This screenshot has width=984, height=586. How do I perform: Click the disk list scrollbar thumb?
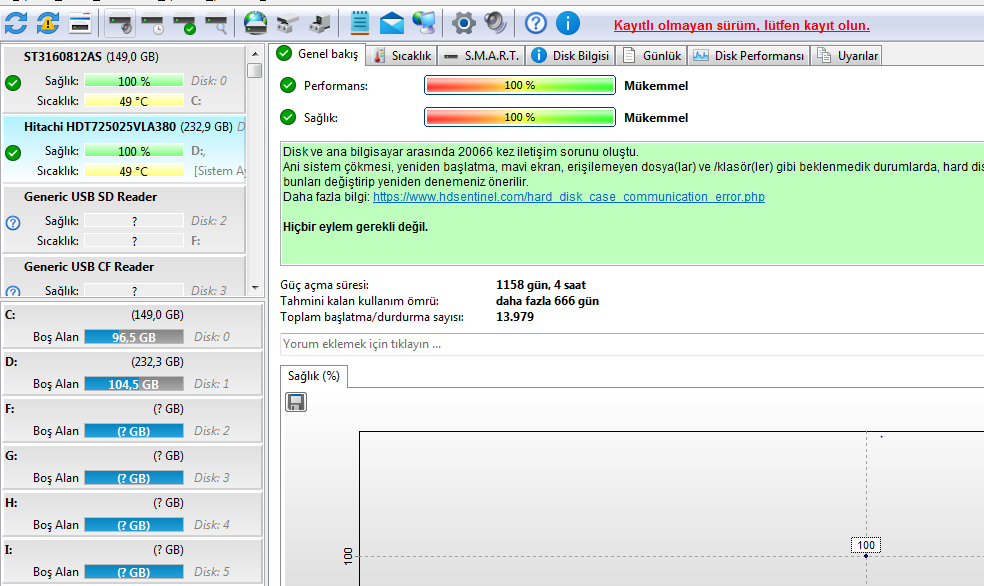[x=255, y=70]
